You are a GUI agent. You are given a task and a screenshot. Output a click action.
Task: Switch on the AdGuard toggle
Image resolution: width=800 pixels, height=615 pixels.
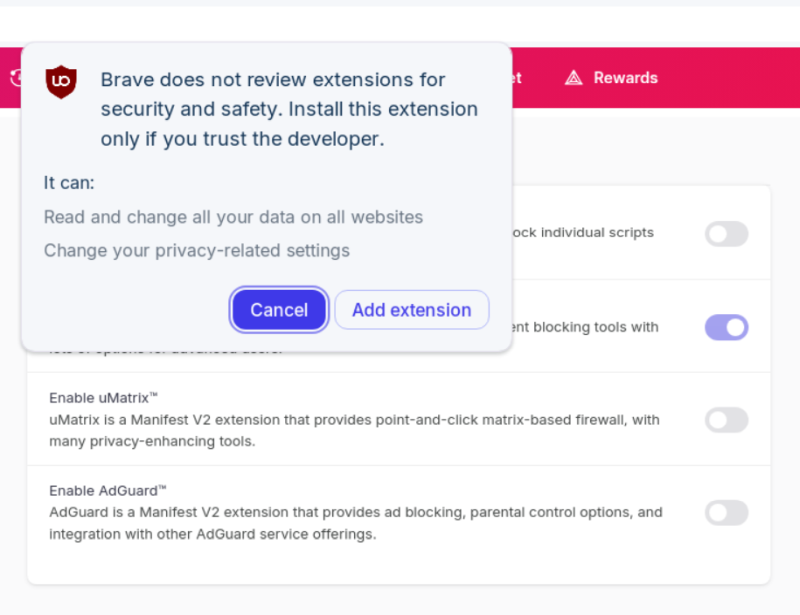click(x=726, y=513)
